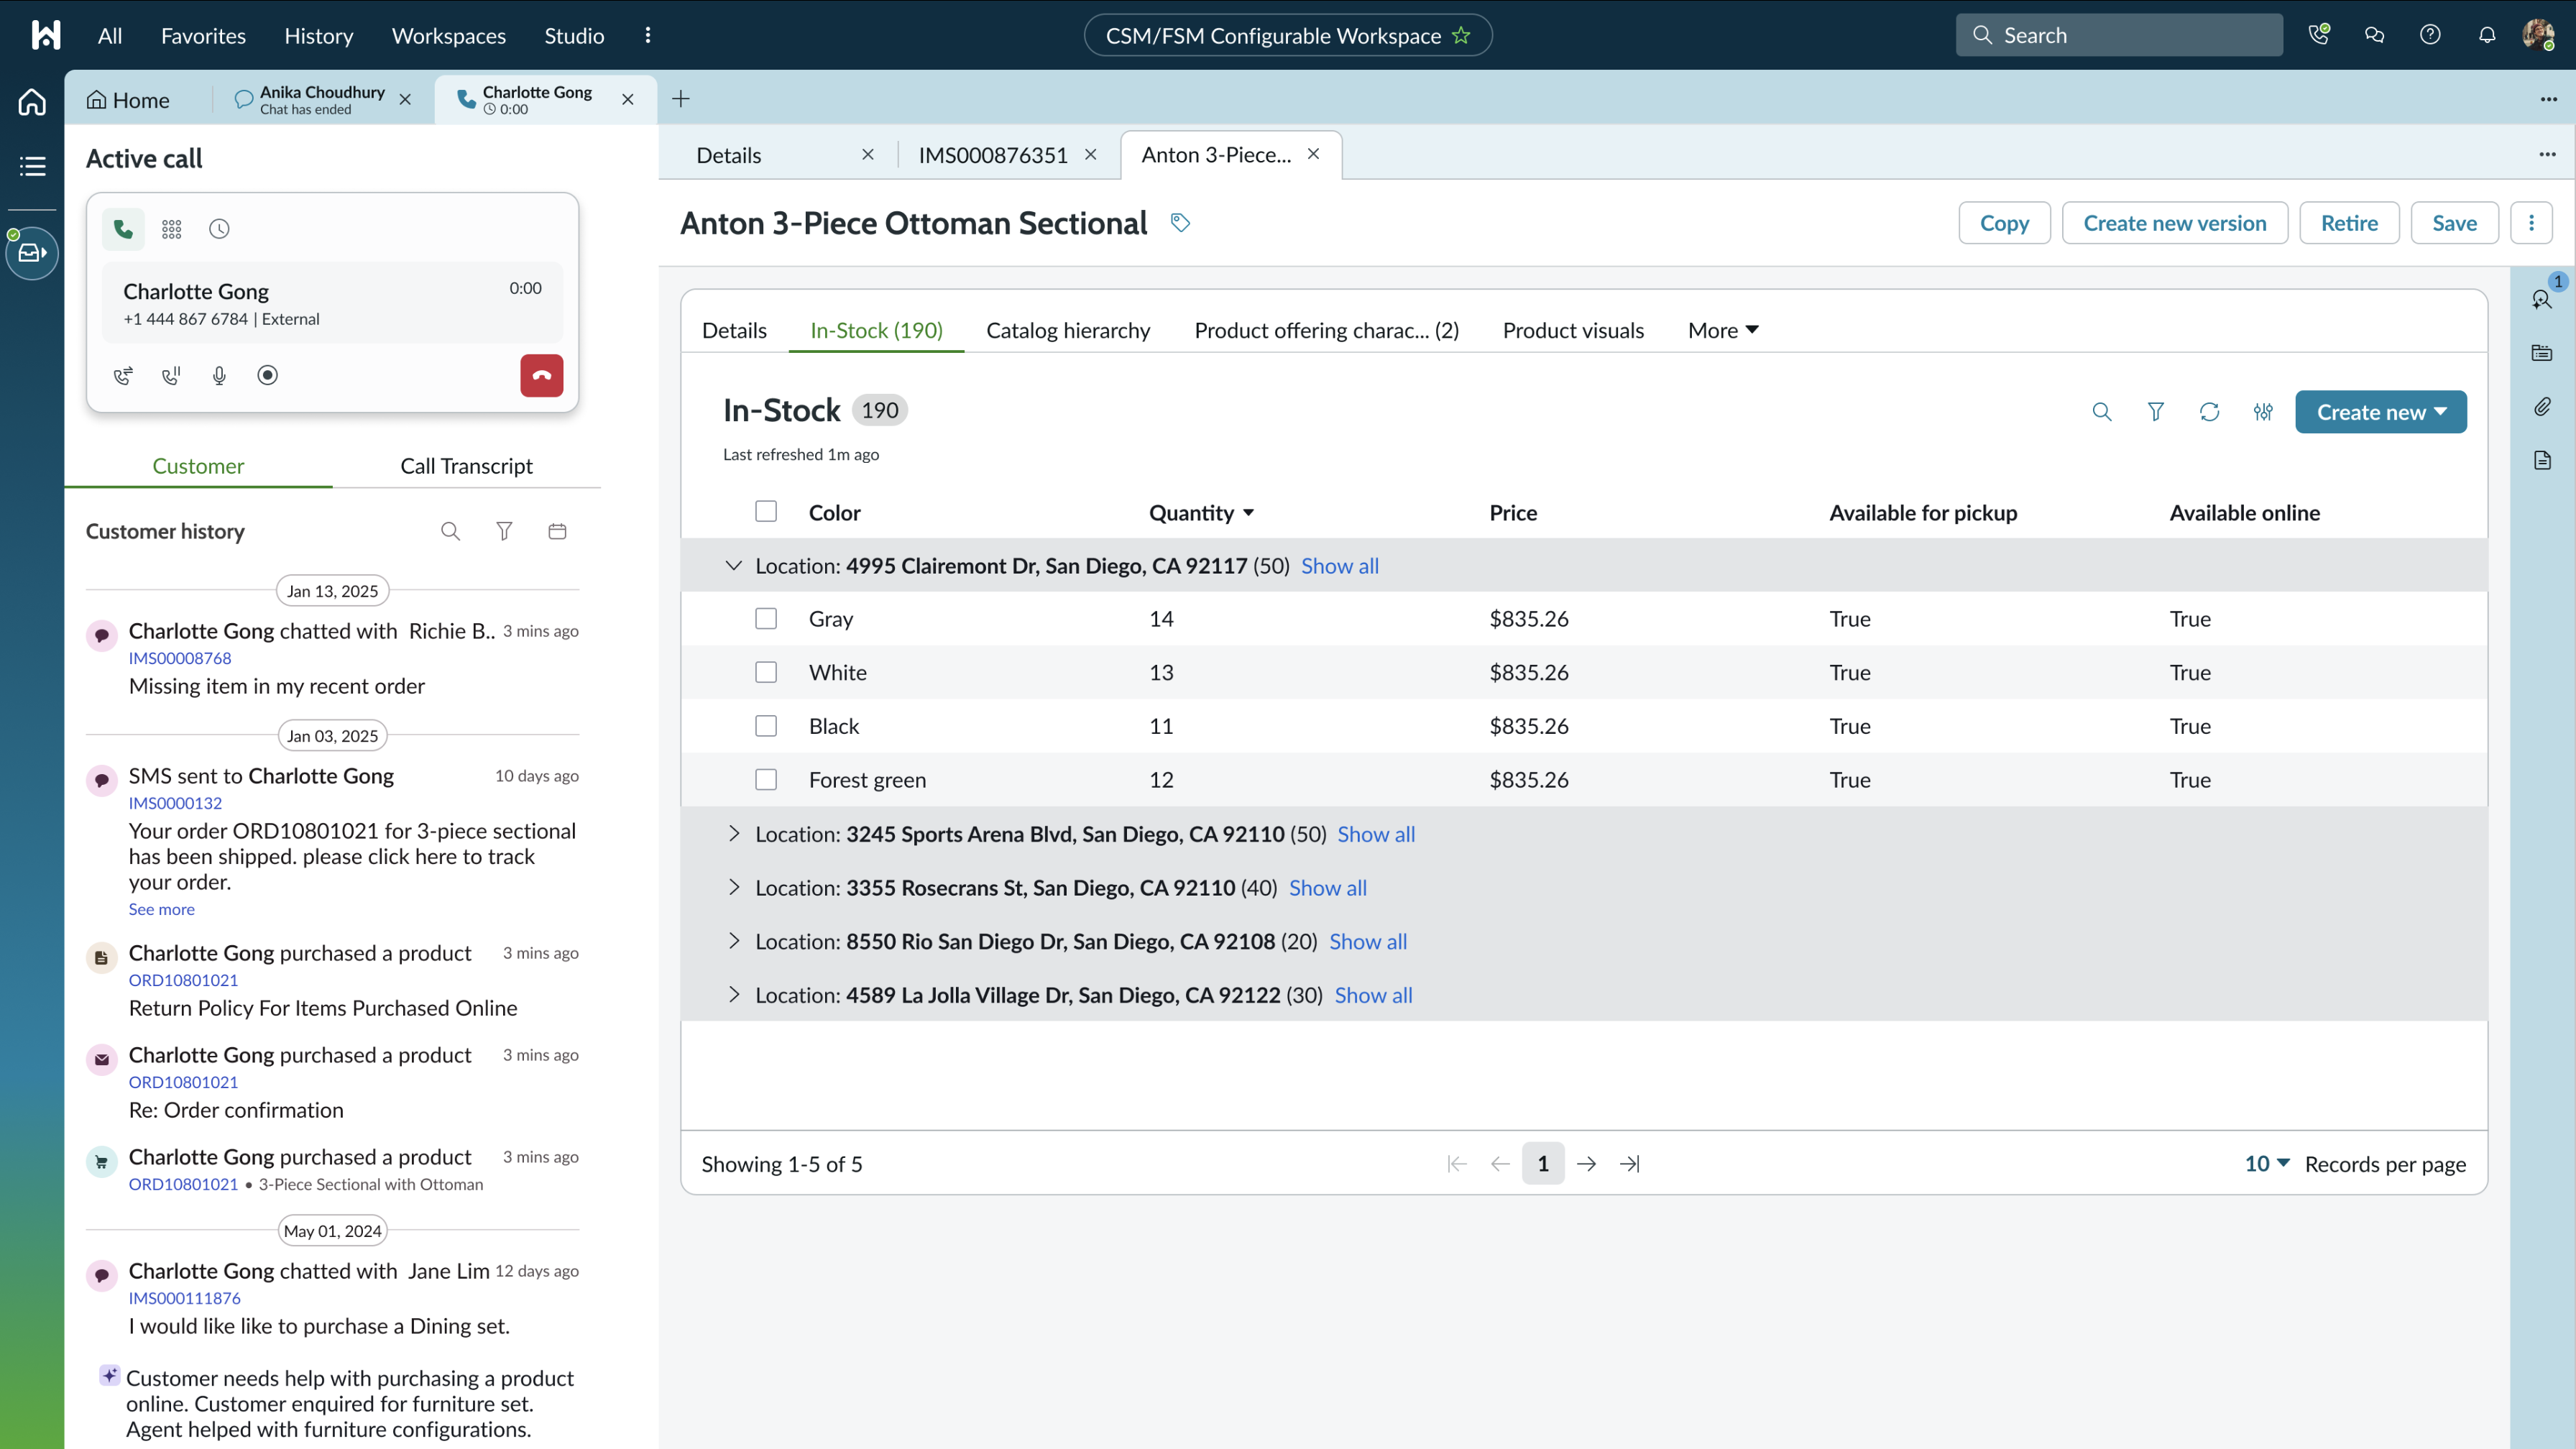The width and height of the screenshot is (2576, 1449).
Task: Open calendar icon in Customer history
Action: click(557, 531)
